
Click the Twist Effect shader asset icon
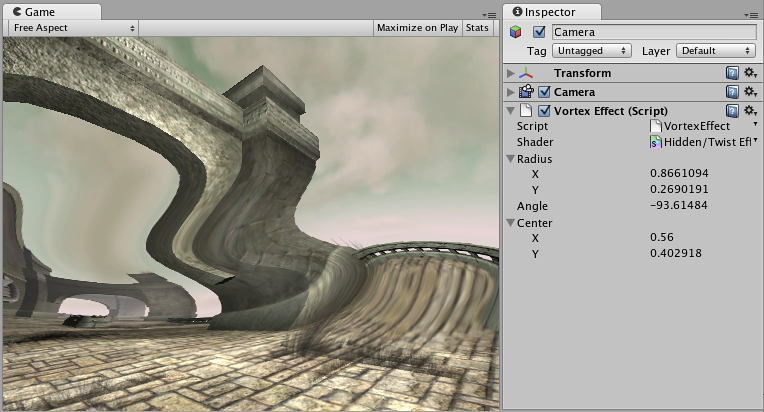pyautogui.click(x=656, y=142)
